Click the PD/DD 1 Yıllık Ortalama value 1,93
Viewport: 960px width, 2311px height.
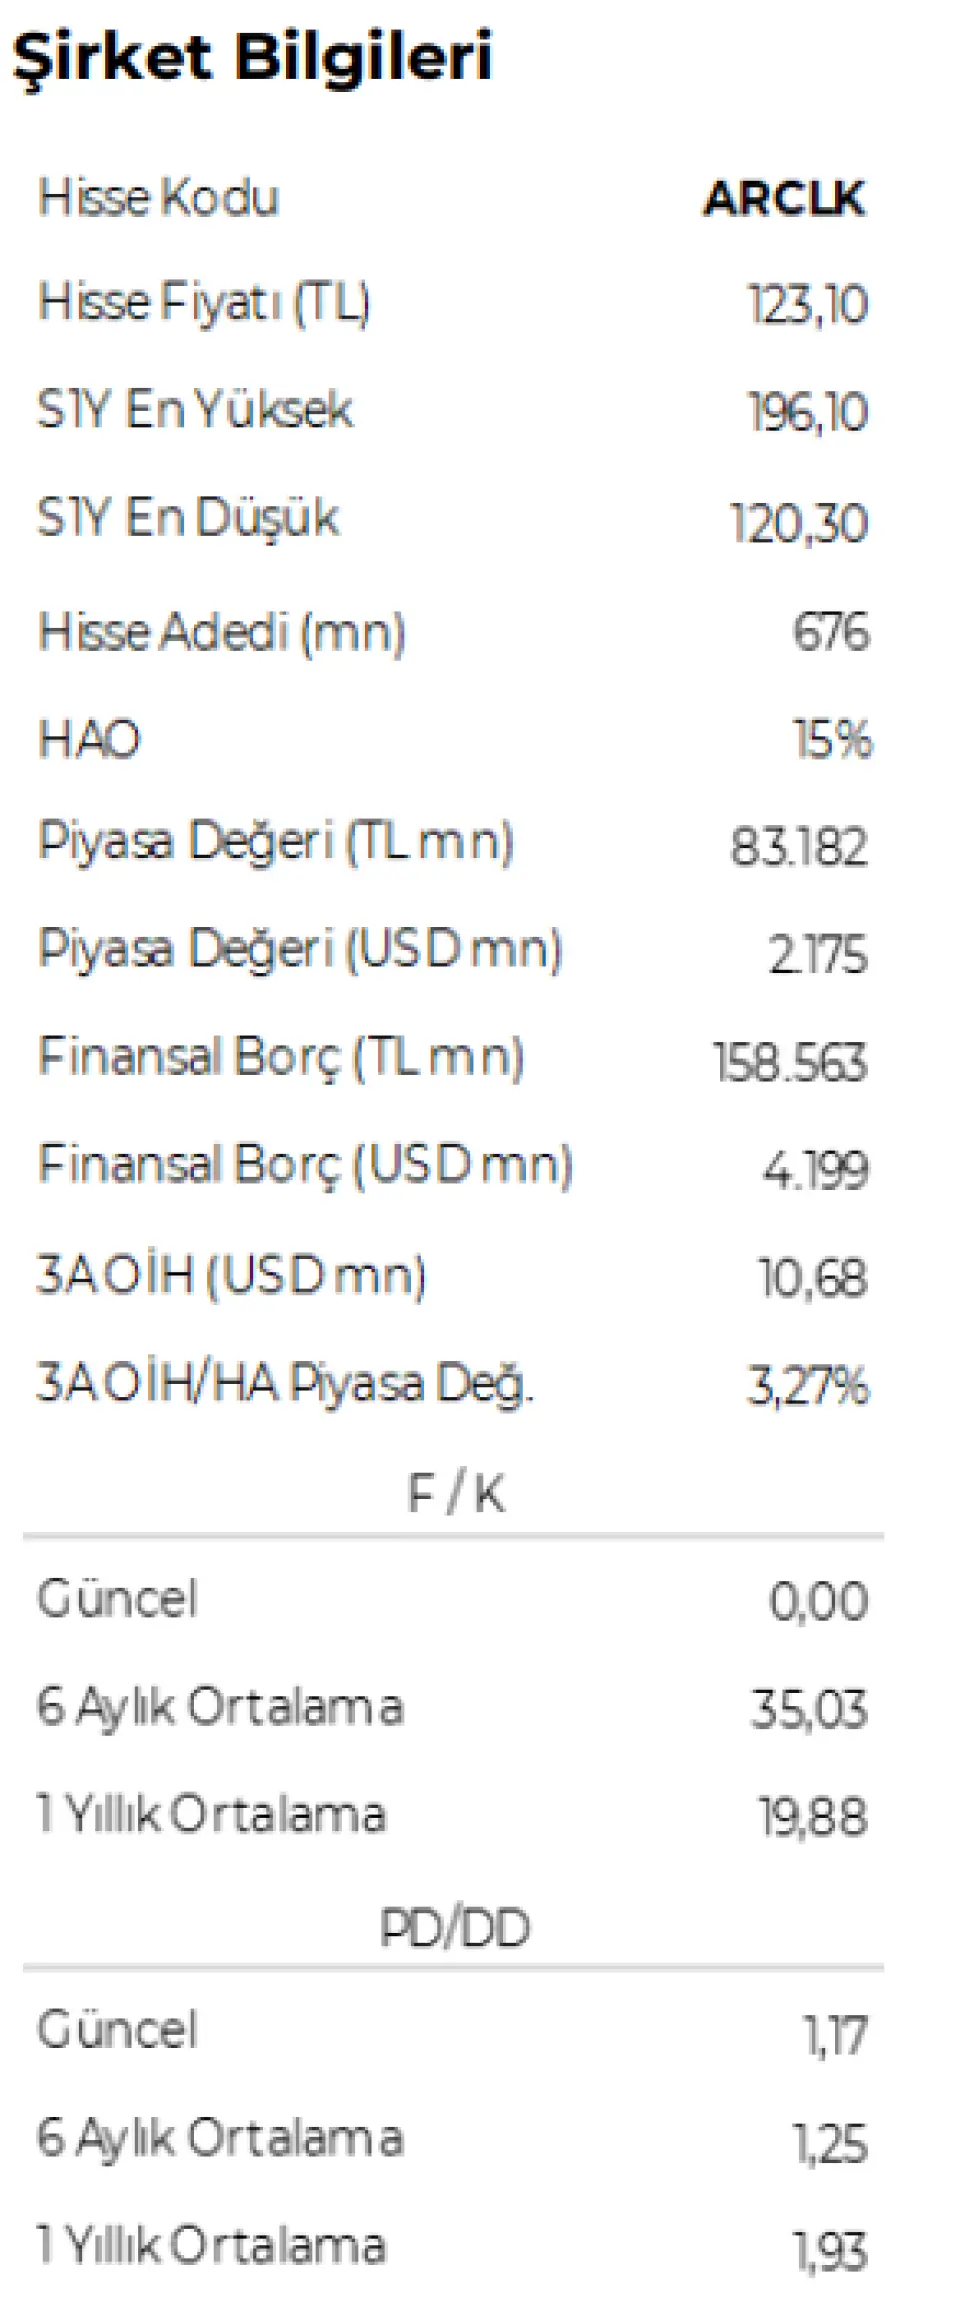(x=830, y=2253)
